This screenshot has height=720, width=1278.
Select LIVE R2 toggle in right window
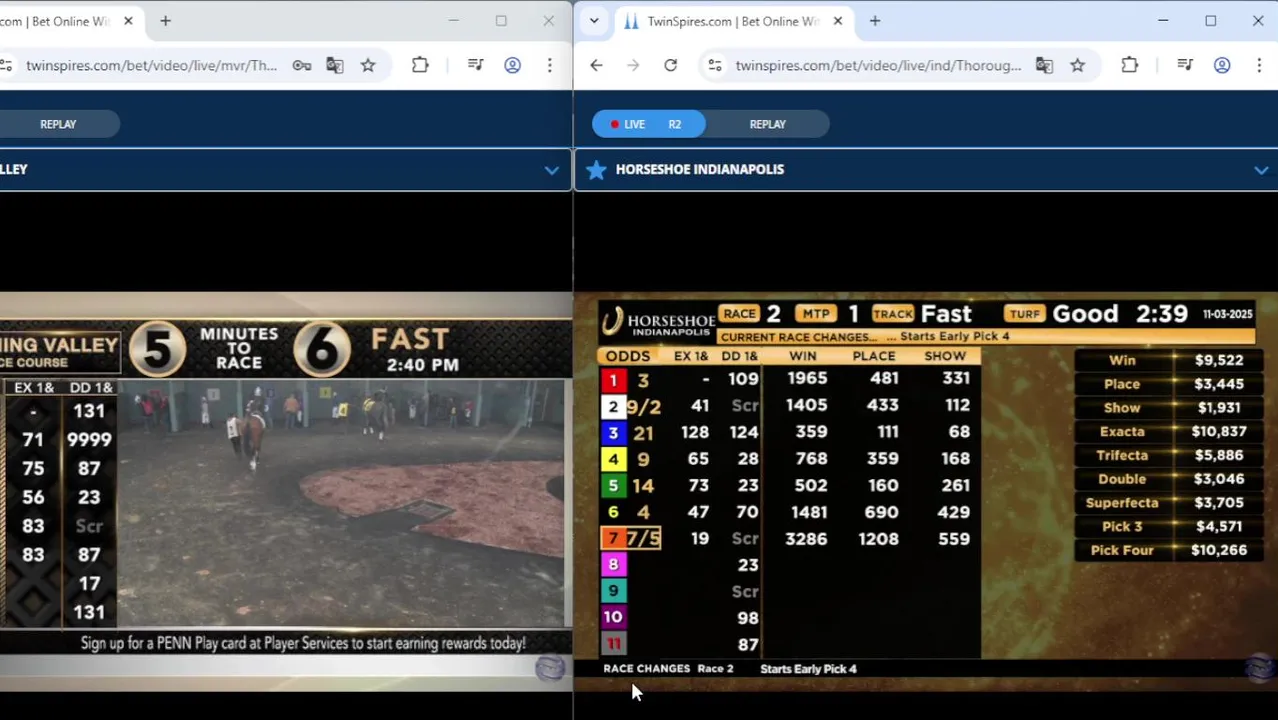tap(648, 124)
